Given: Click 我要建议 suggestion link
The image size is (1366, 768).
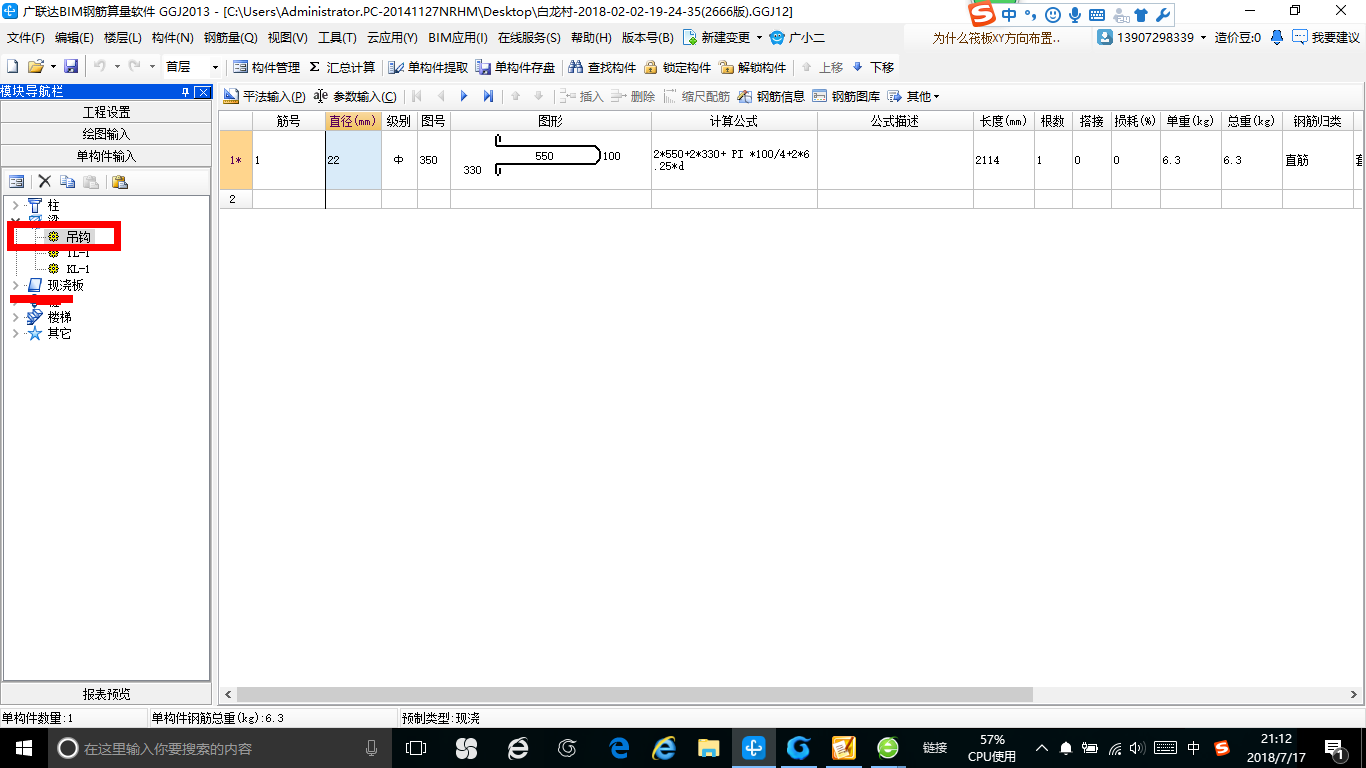Looking at the screenshot, I should [x=1326, y=38].
